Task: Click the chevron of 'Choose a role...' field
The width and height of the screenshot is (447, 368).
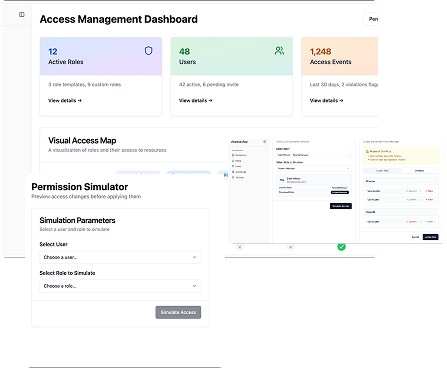Action: pyautogui.click(x=194, y=286)
